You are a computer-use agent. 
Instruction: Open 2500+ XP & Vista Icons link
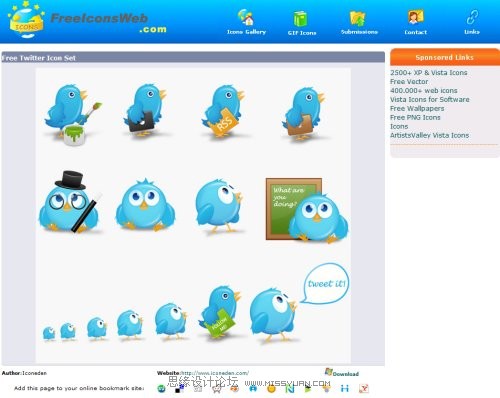tap(429, 73)
